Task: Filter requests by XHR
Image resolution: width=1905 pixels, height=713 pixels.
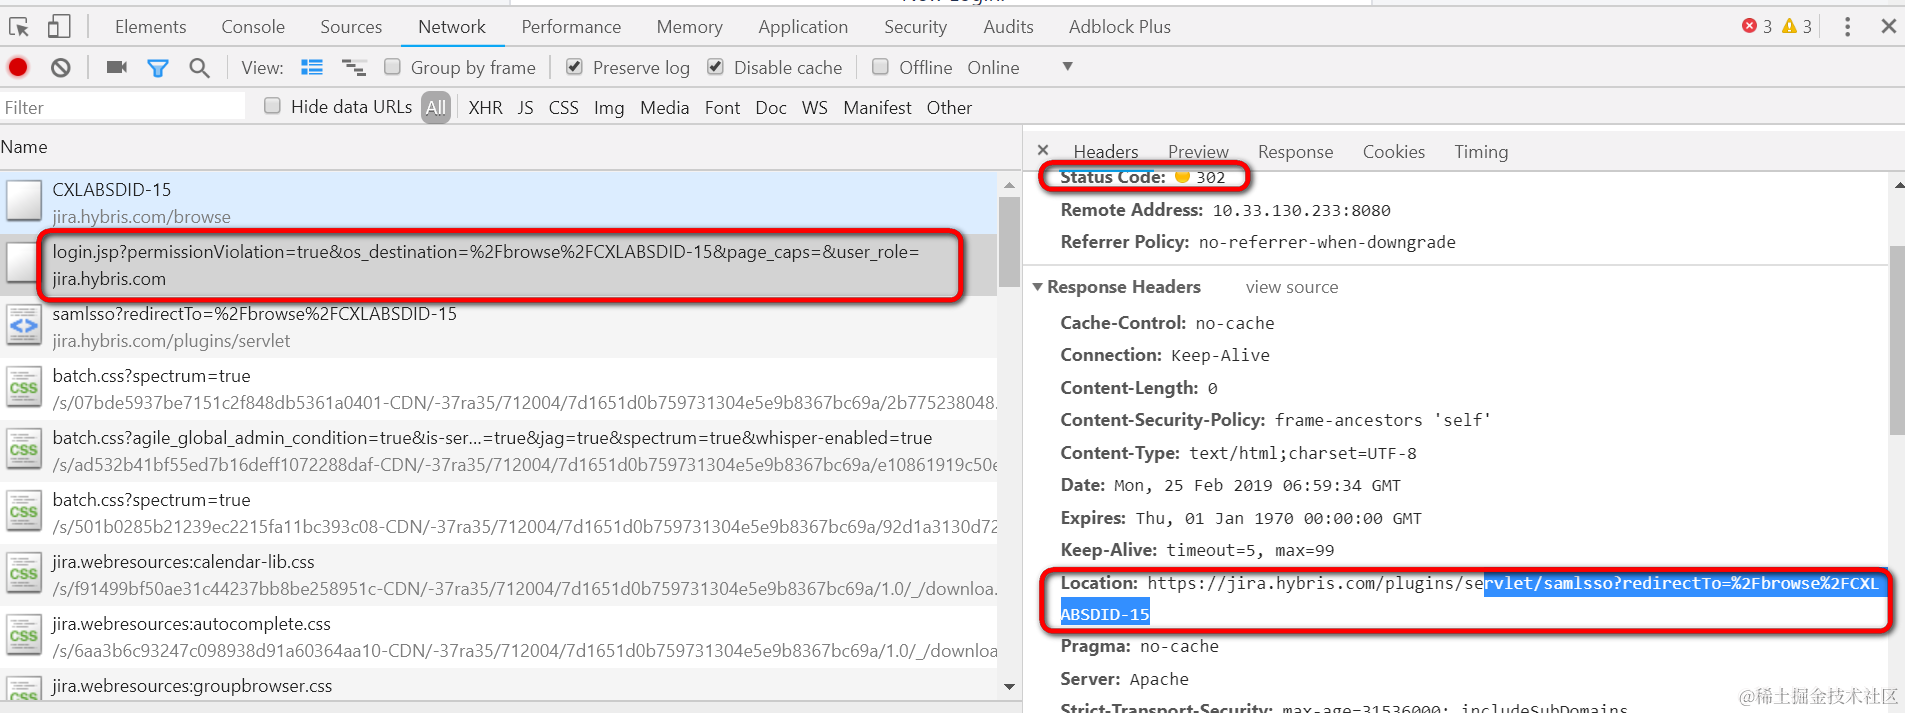Action: pos(485,107)
